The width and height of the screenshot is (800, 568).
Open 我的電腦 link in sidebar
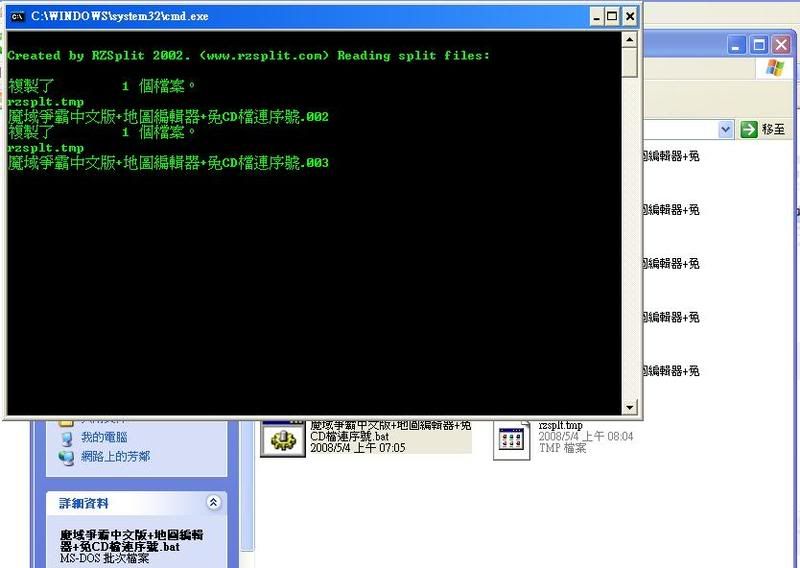click(104, 437)
